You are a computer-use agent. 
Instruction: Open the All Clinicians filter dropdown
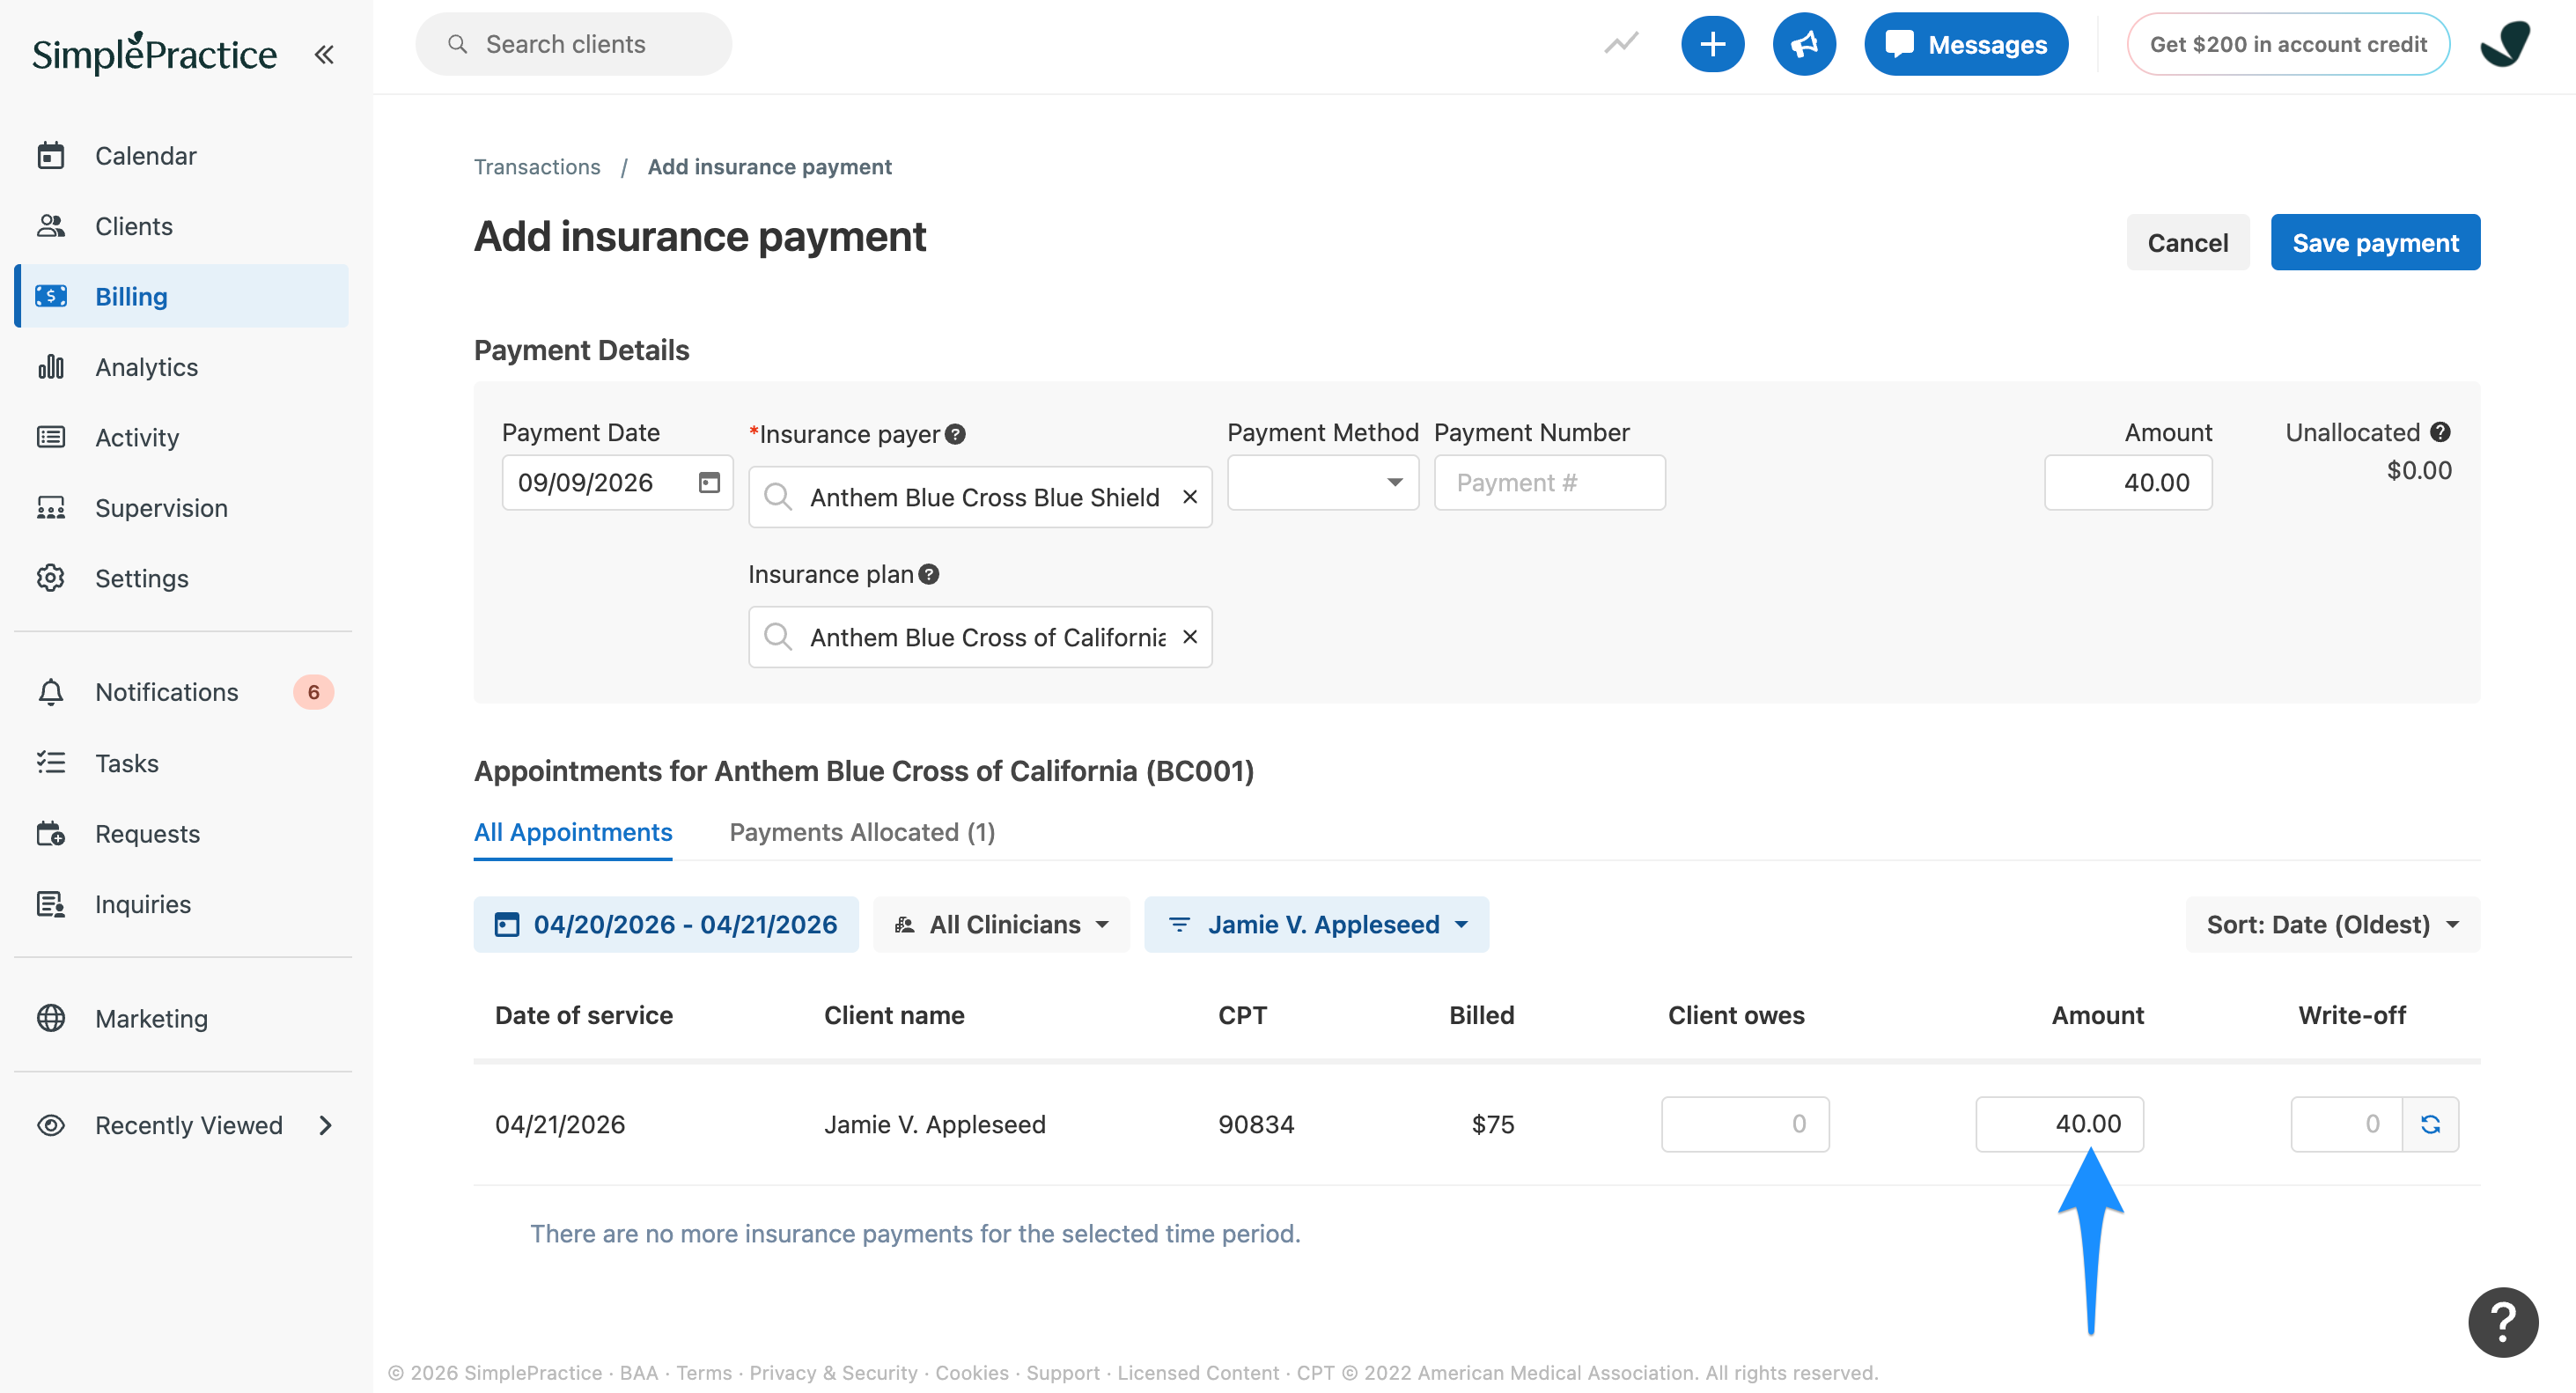[x=1001, y=924]
